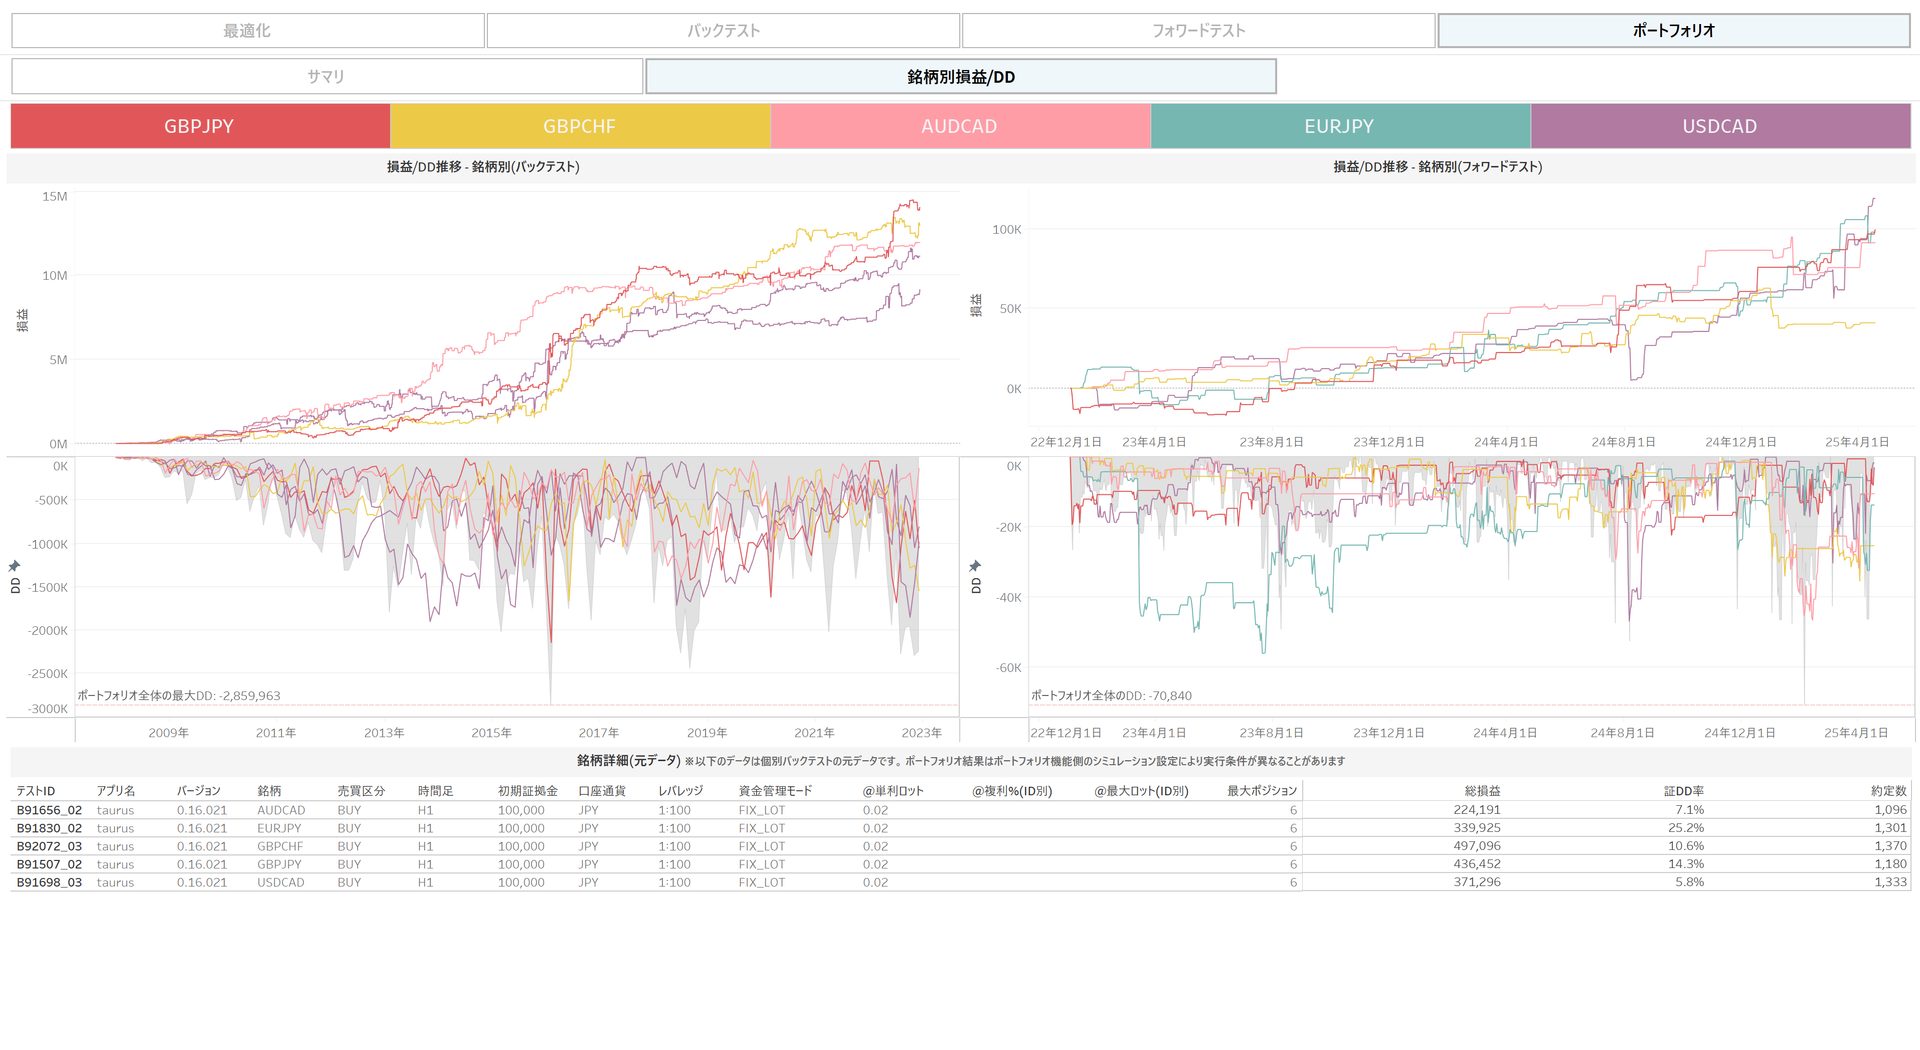
Task: Select the B92072_03 GBPCHF row
Action: point(49,847)
